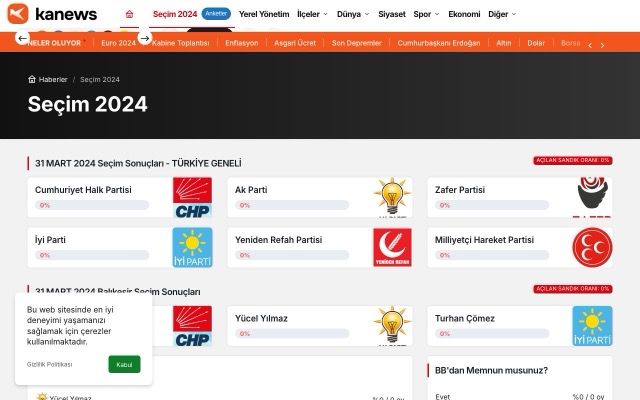Open the Dolar trending link
The width and height of the screenshot is (640, 400).
point(536,43)
